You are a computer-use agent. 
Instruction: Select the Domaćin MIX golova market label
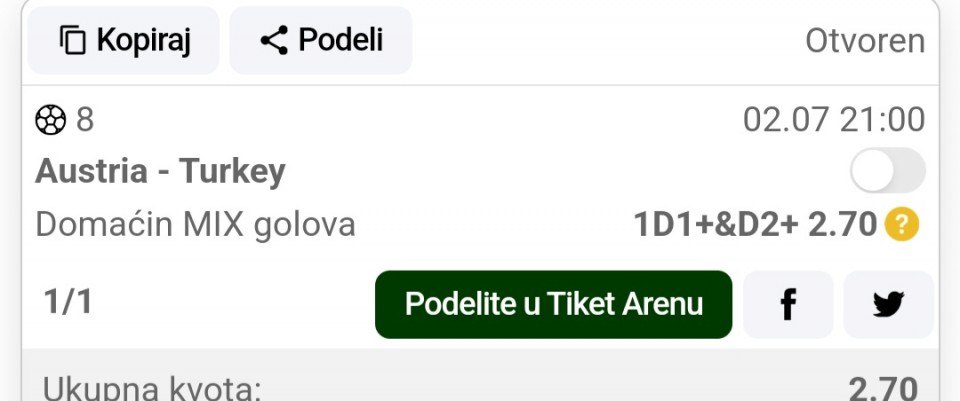tap(195, 225)
